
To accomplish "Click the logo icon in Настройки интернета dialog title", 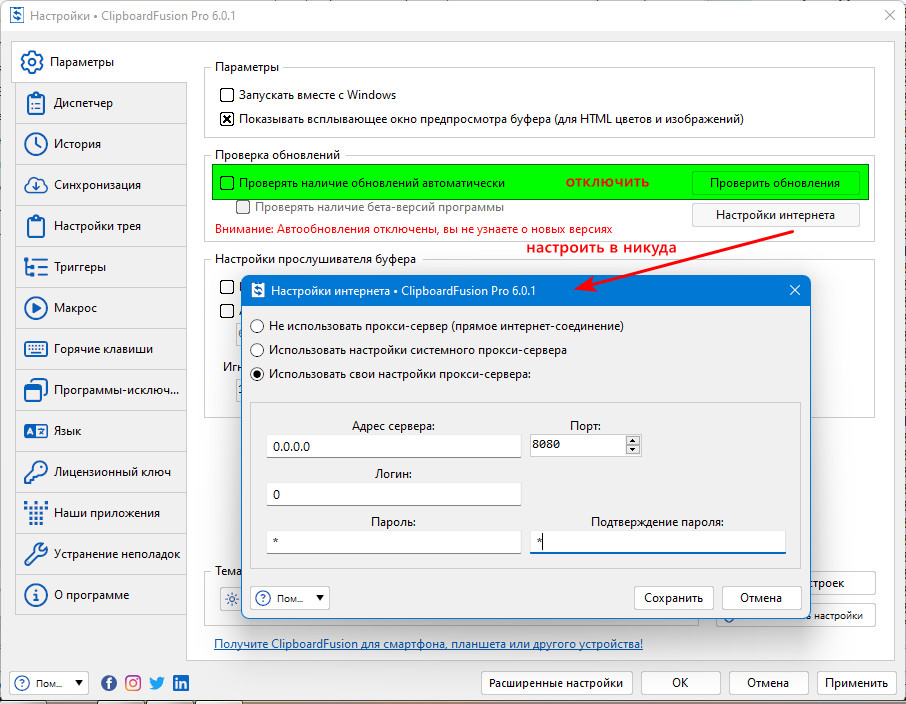I will [258, 290].
